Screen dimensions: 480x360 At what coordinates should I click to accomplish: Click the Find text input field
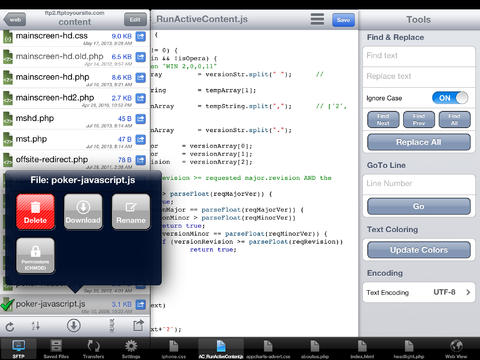419,56
